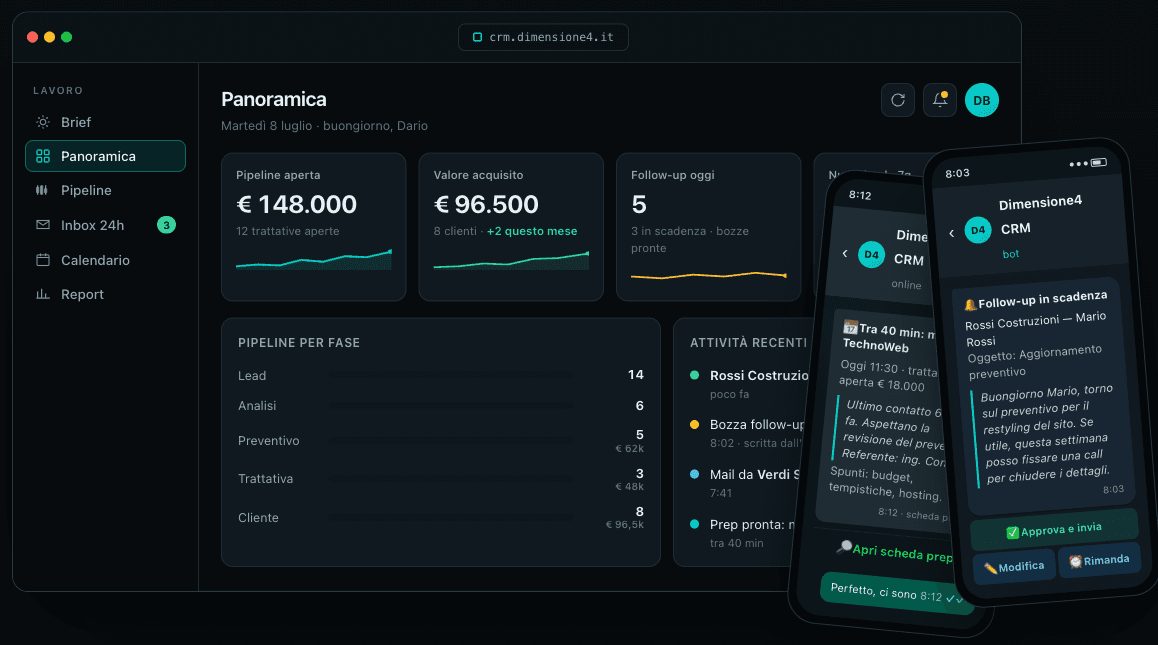Click yellow dot beside Bozza follow-up
This screenshot has height=645, width=1158.
694,424
